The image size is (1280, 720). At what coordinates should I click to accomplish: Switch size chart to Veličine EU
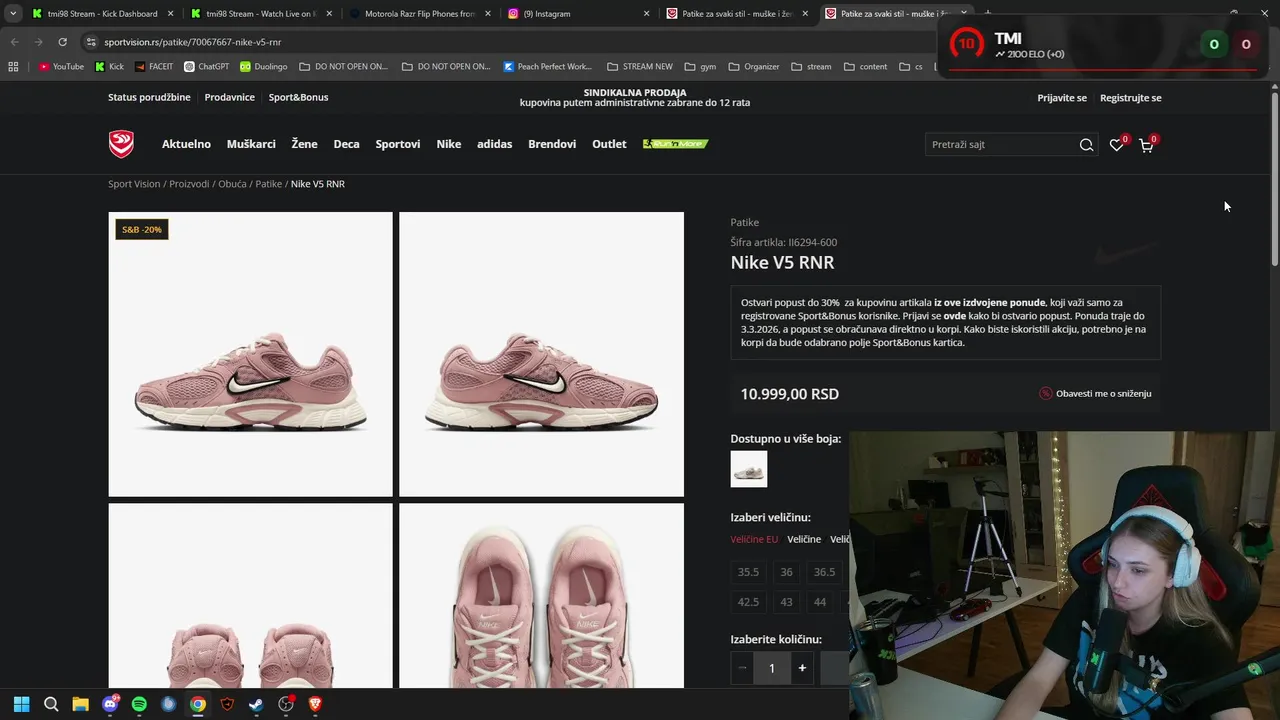point(754,539)
